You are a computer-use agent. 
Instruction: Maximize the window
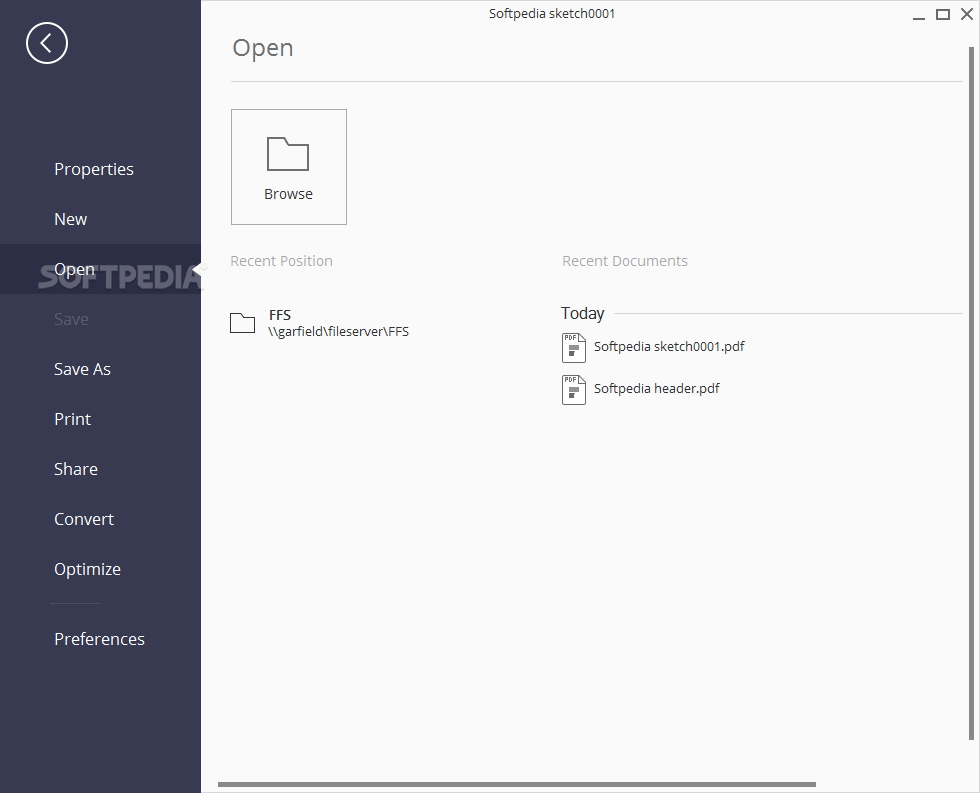tap(942, 14)
